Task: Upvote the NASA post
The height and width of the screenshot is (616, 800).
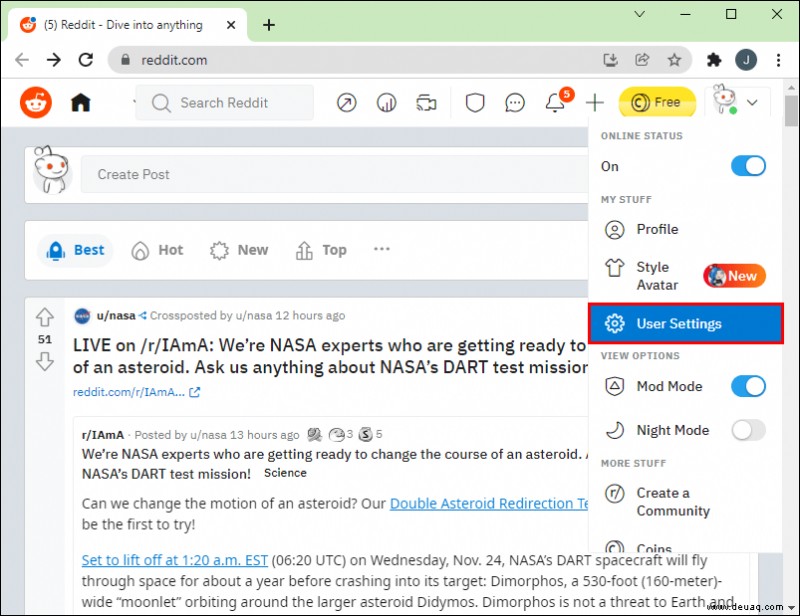Action: (x=45, y=317)
